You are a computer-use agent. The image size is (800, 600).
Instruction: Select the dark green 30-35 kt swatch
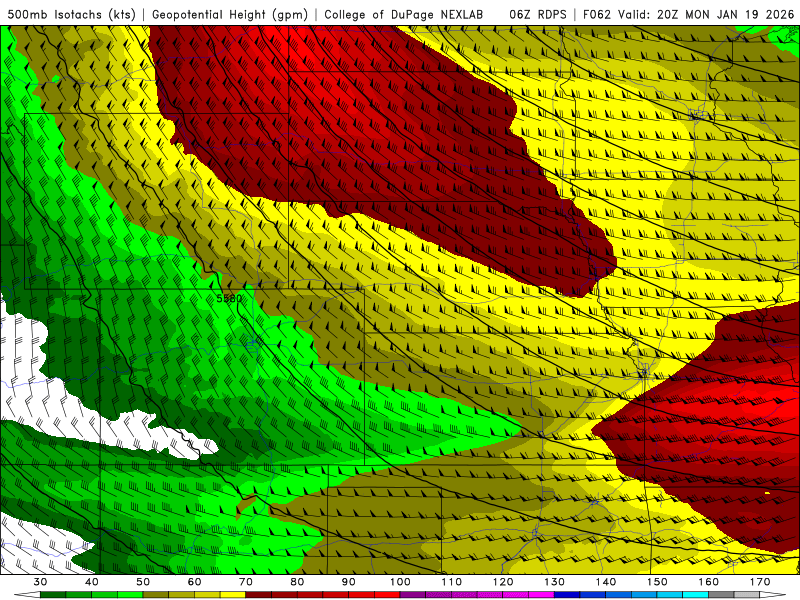pos(53,595)
